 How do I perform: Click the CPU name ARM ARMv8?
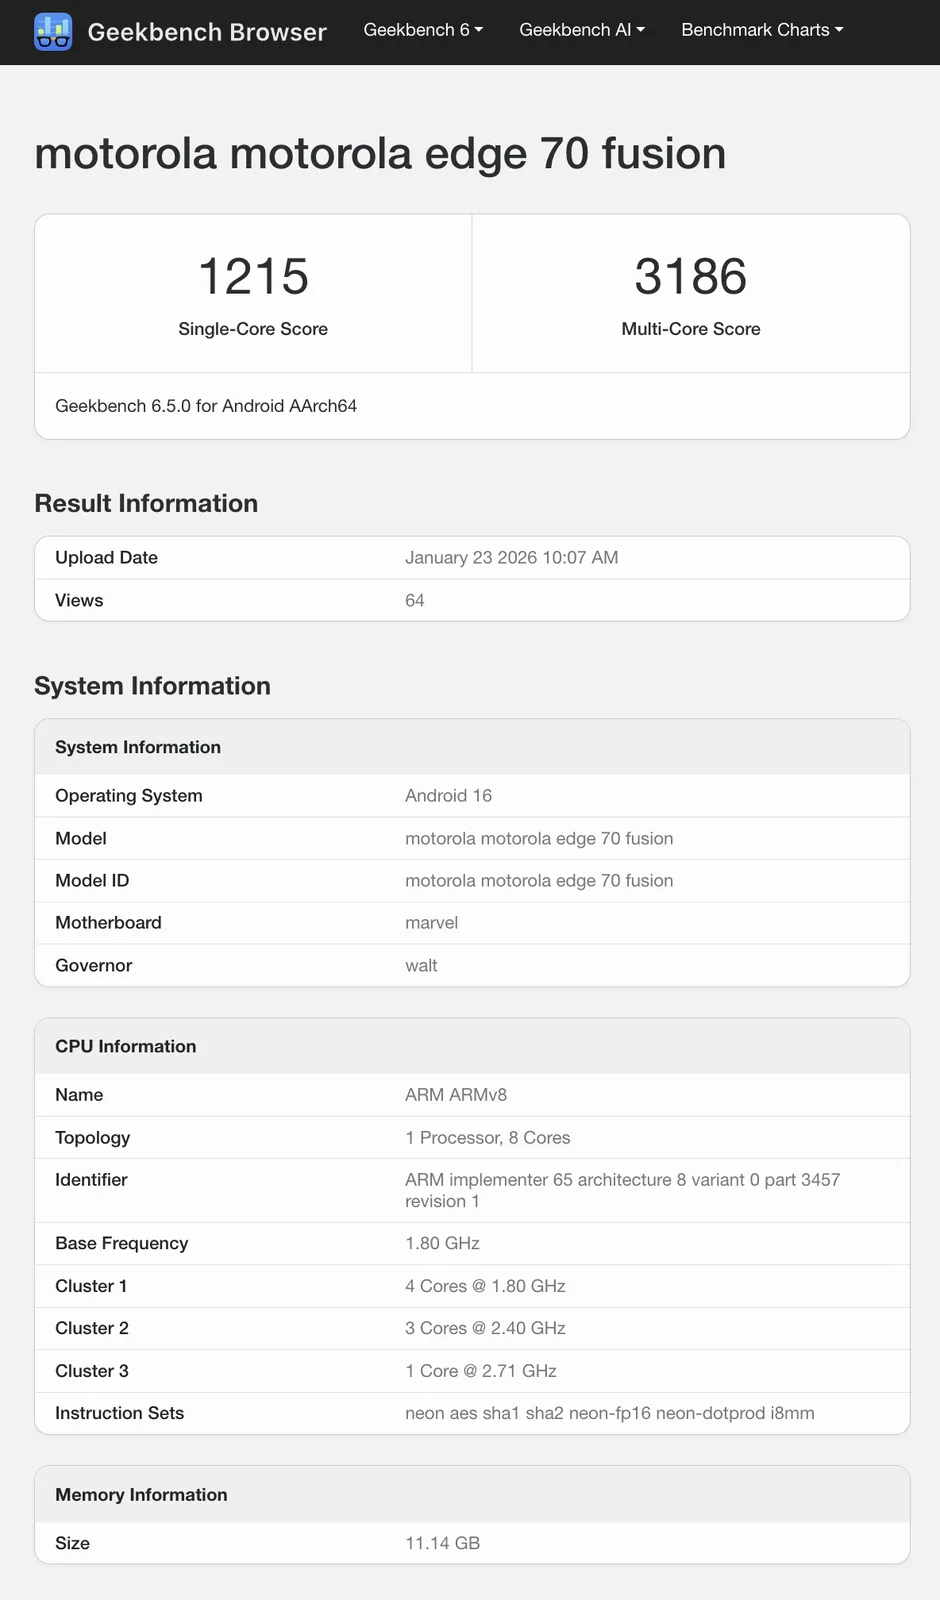(456, 1095)
